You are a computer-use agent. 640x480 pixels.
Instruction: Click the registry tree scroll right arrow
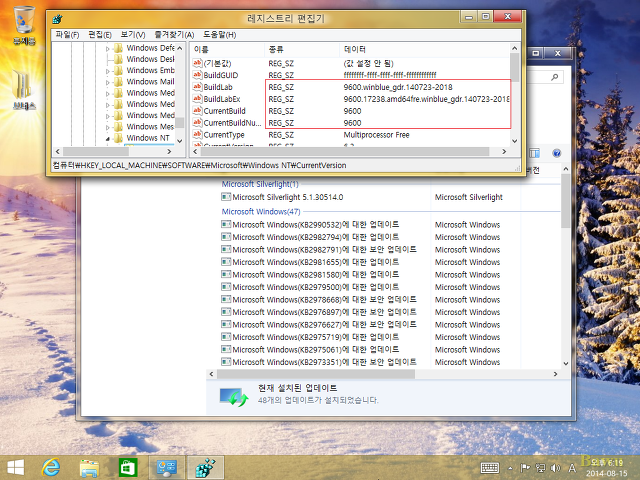(169, 151)
